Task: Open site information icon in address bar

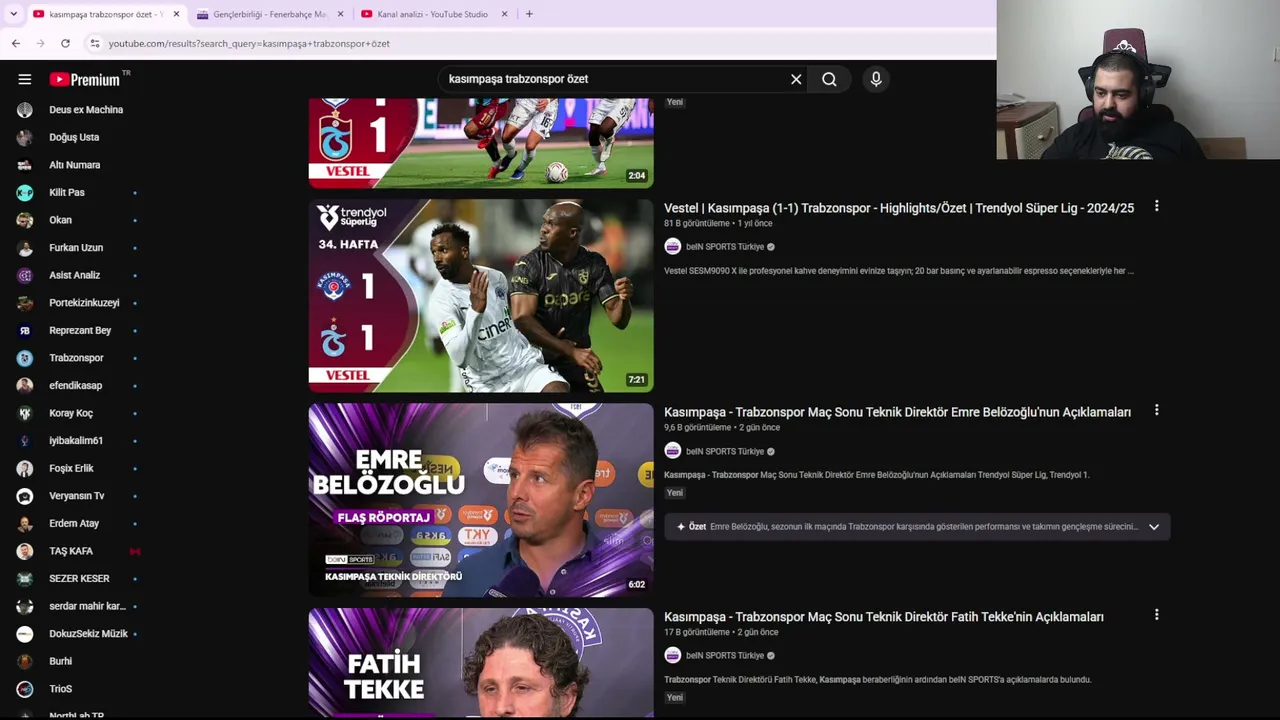Action: (x=95, y=43)
